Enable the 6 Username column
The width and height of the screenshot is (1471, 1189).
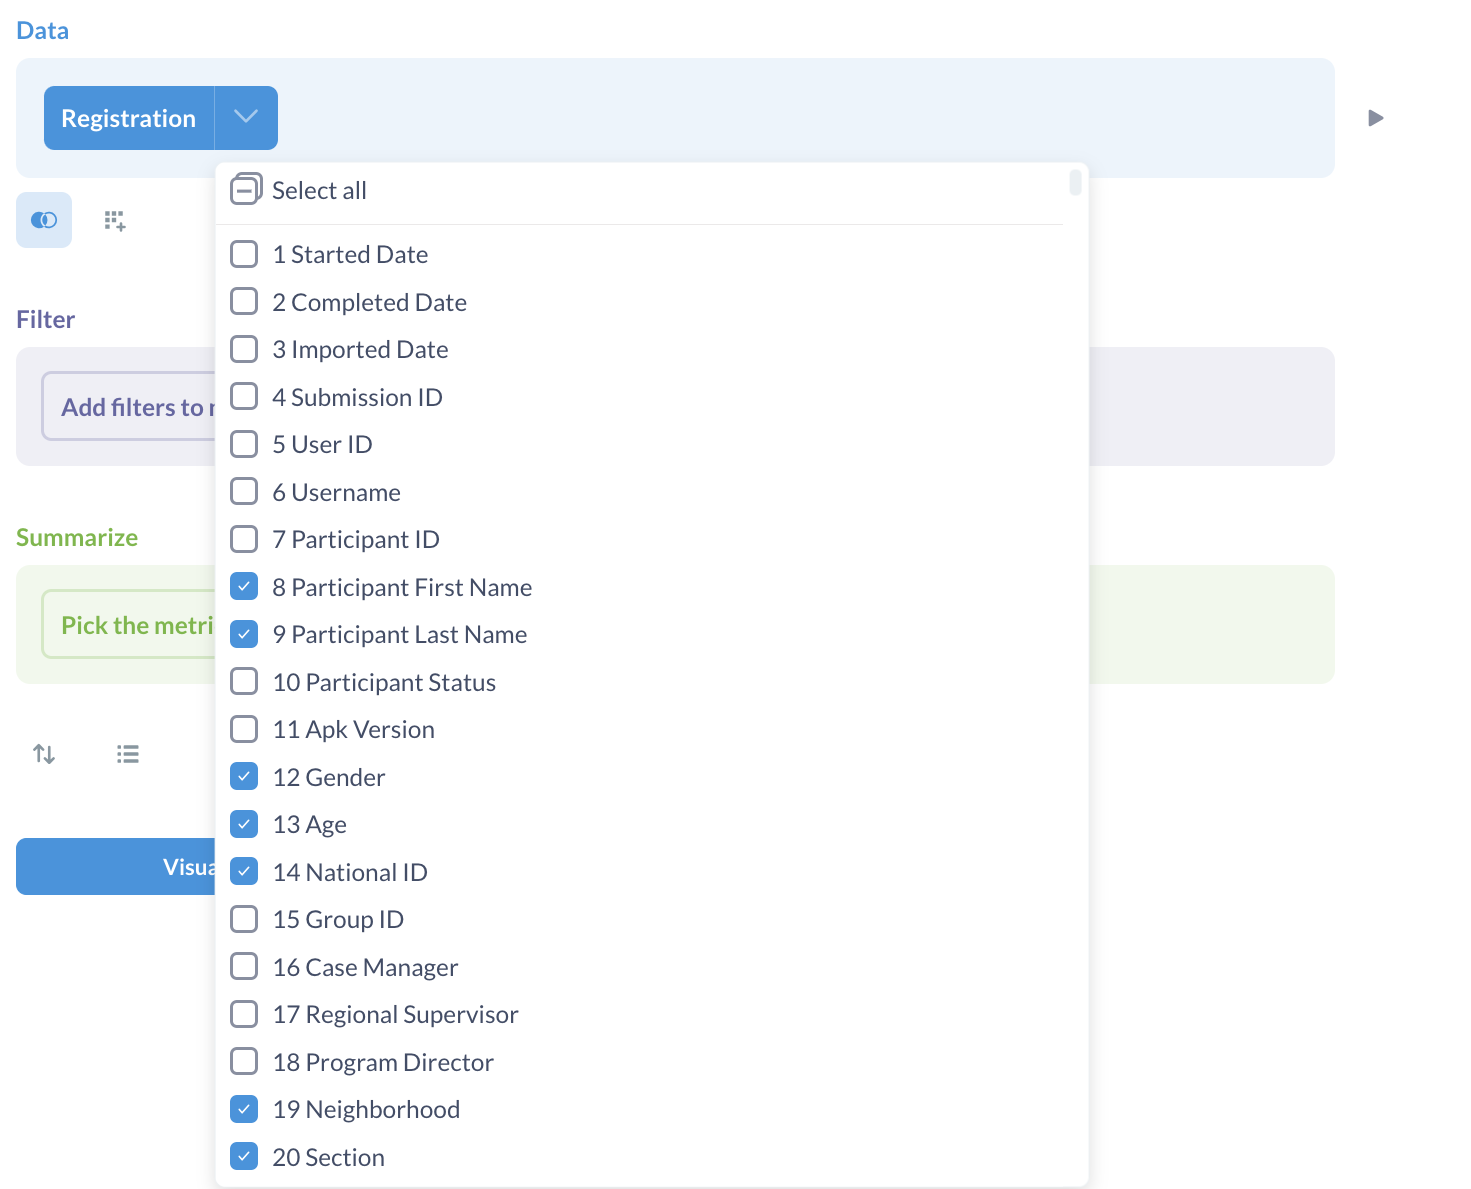click(244, 491)
